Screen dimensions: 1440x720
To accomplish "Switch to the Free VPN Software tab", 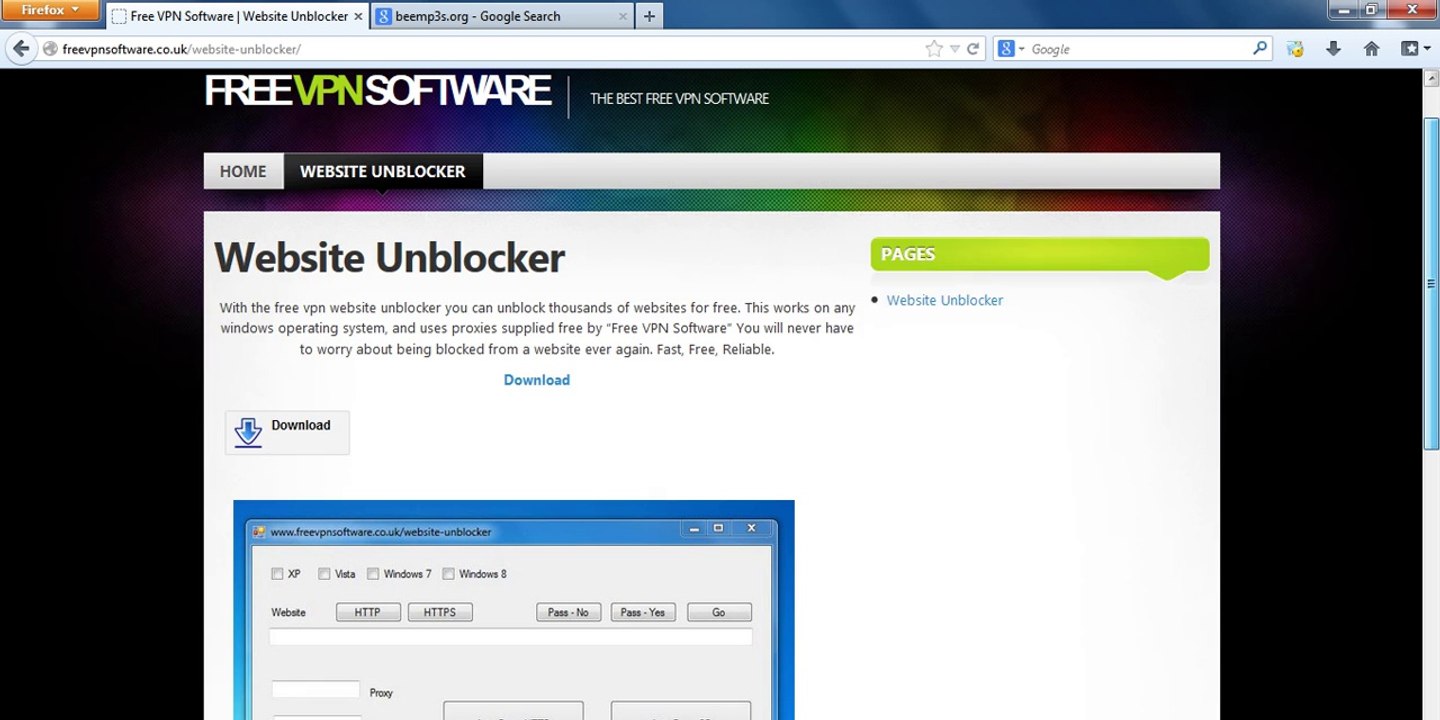I will 238,16.
